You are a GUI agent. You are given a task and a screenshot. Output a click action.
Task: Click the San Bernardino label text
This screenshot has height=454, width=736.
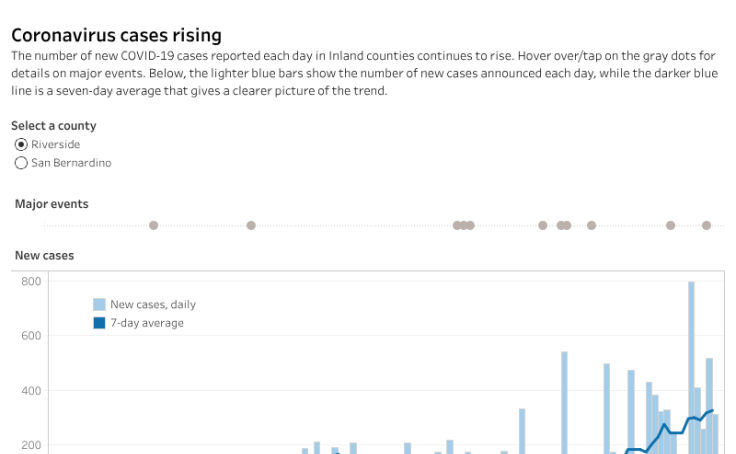click(71, 163)
